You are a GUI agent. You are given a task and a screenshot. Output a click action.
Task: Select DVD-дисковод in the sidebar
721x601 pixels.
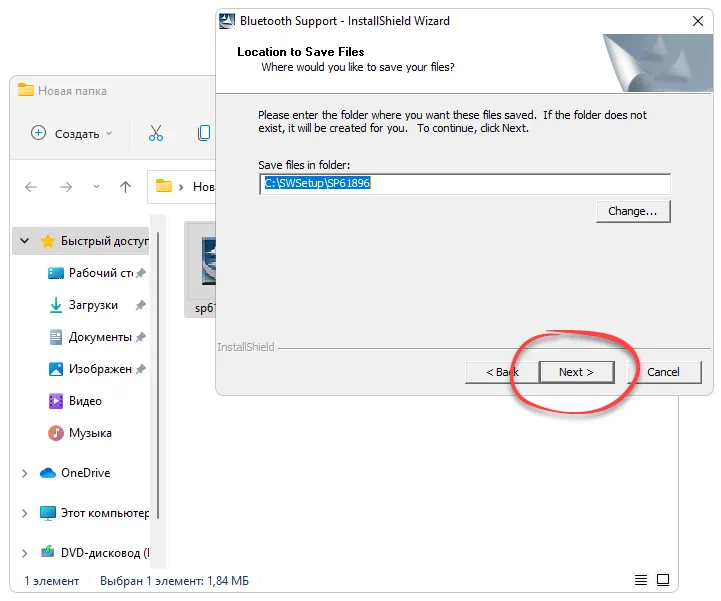94,553
